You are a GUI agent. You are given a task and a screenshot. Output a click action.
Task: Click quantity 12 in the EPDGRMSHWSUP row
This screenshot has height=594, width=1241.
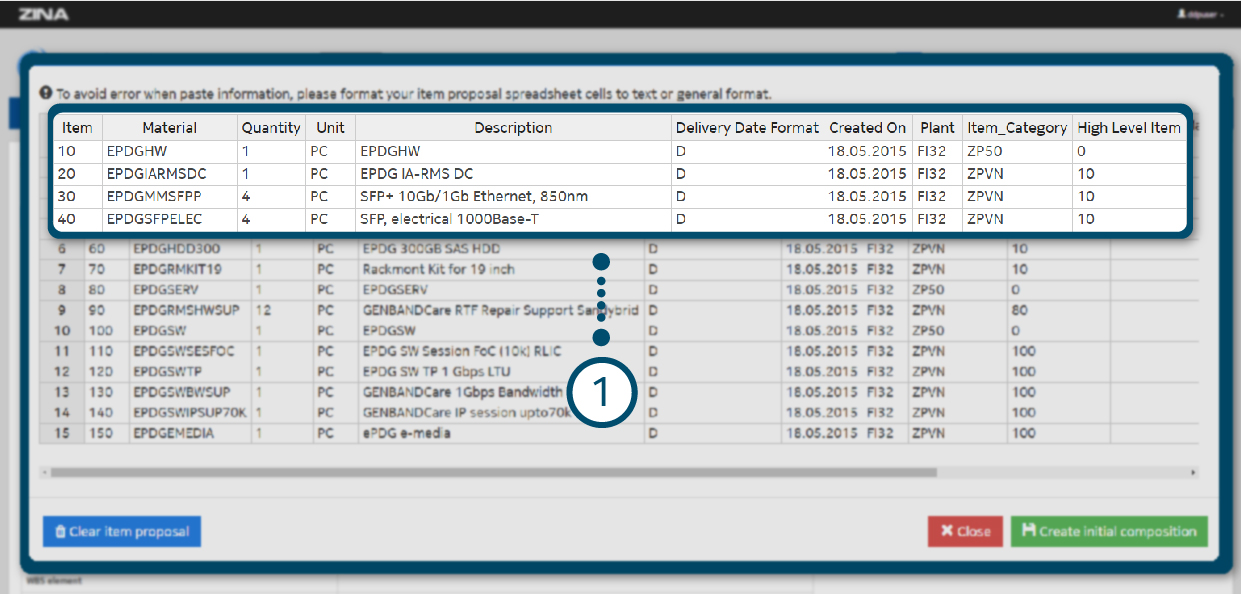coord(264,310)
